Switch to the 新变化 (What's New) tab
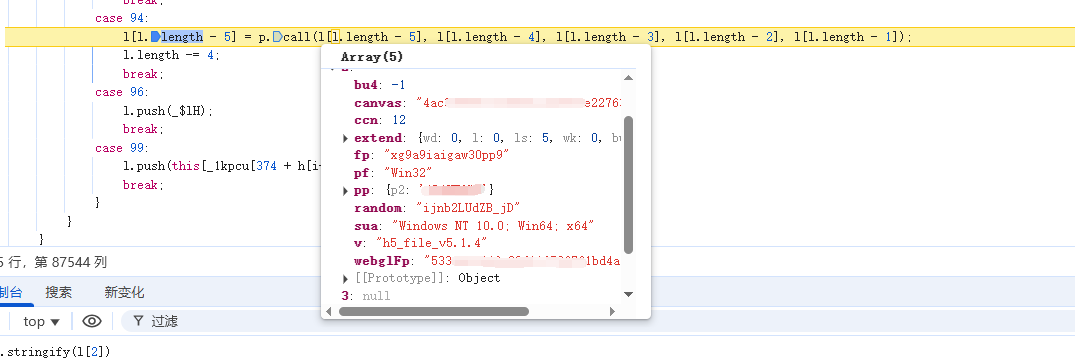This screenshot has height=361, width=1075. [x=124, y=292]
